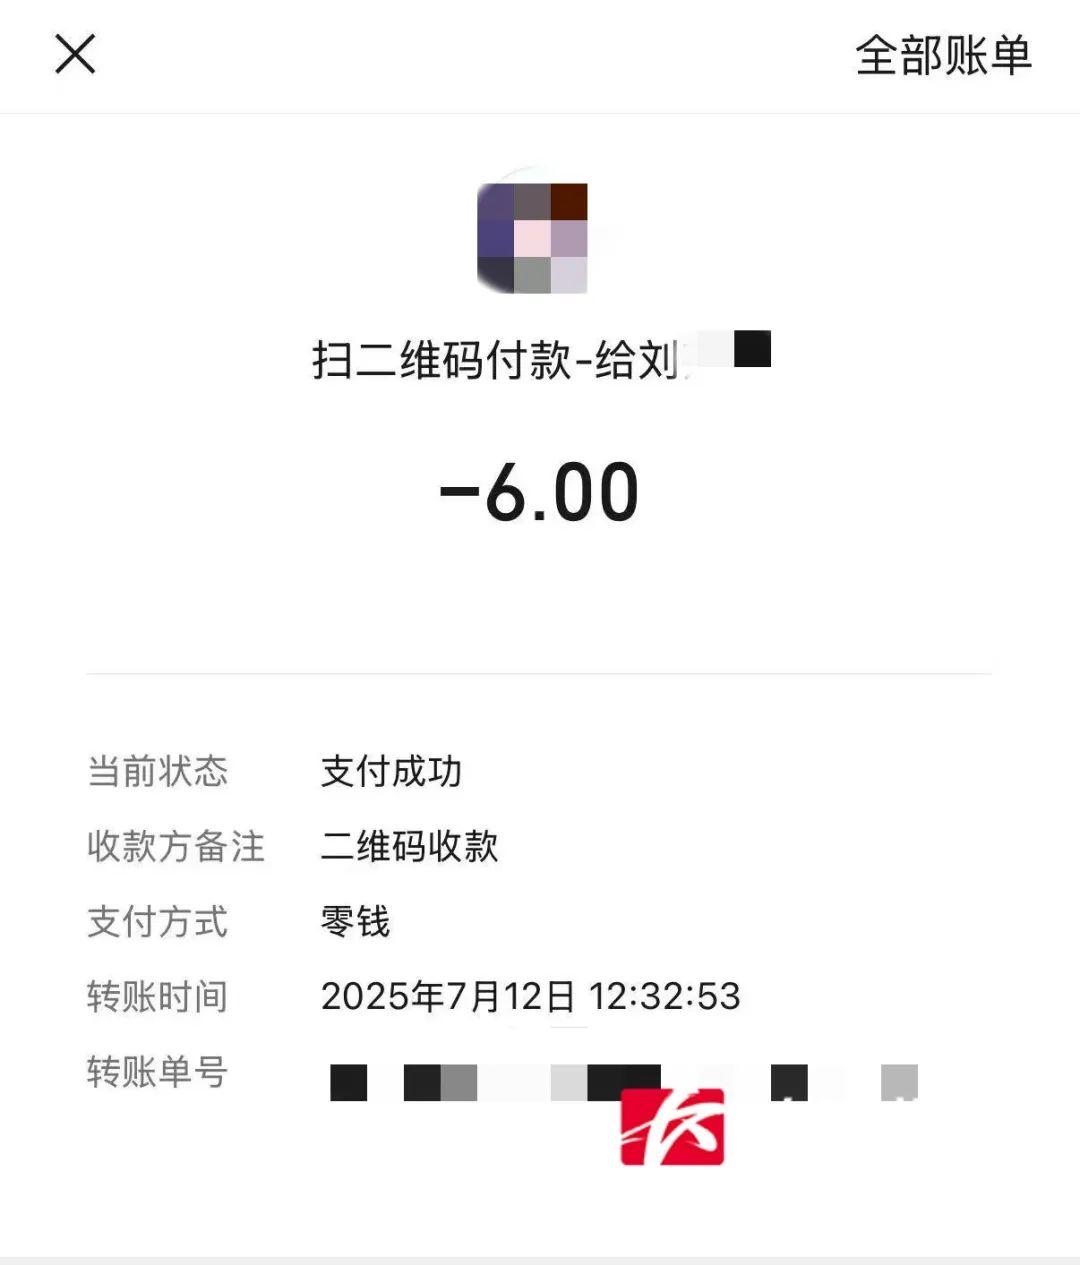This screenshot has width=1080, height=1265.
Task: Close the payment detail page with X
Action: (x=75, y=54)
